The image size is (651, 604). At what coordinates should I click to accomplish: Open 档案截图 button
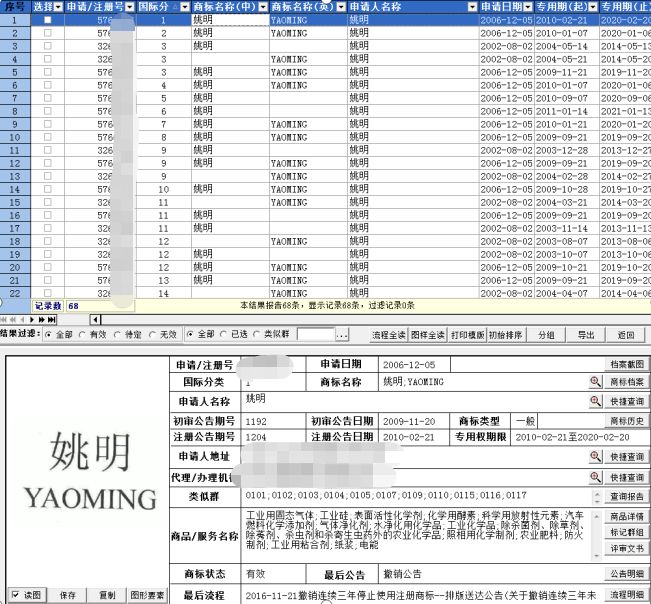tap(627, 364)
